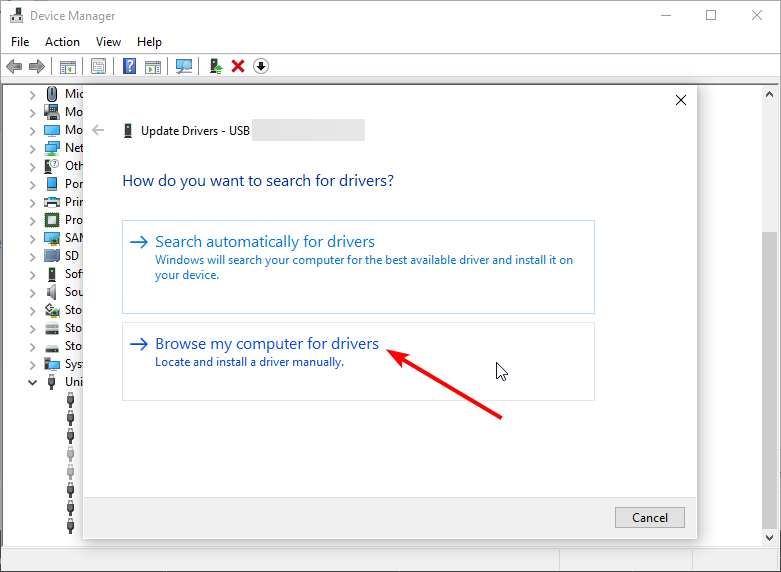Screen dimensions: 781x572
Task: Select the system folder icon beside 'Sys'
Action: [52, 364]
